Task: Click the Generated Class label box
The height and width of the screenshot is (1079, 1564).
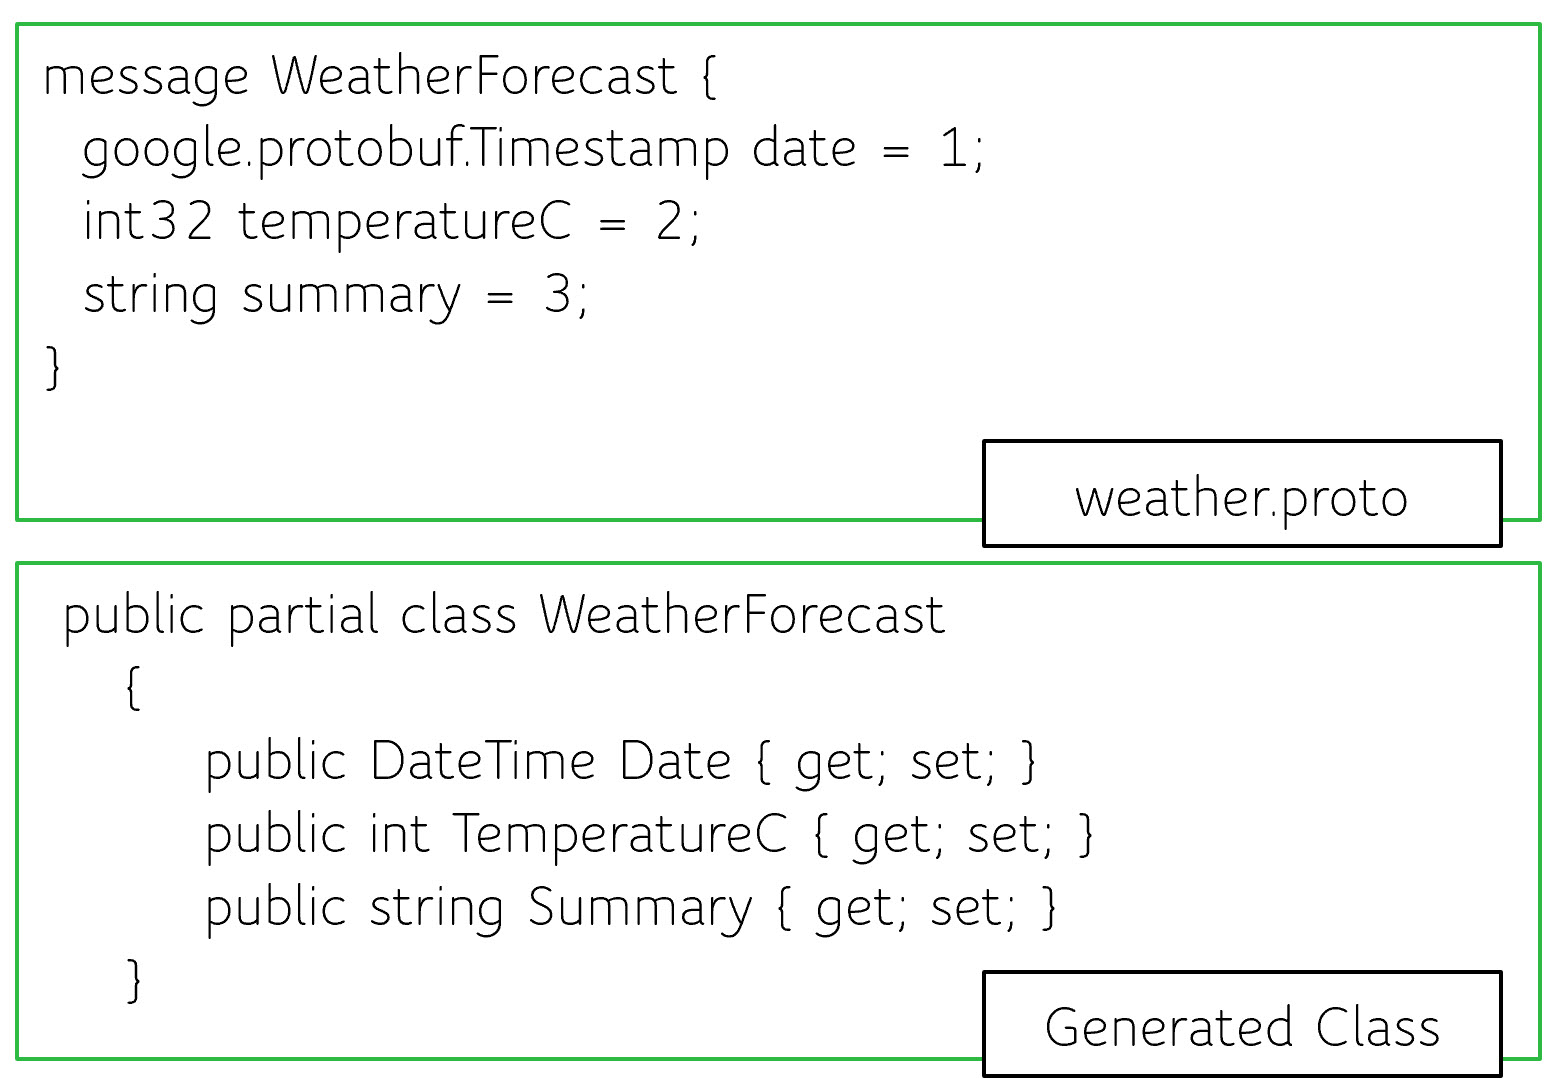Action: (1241, 1025)
